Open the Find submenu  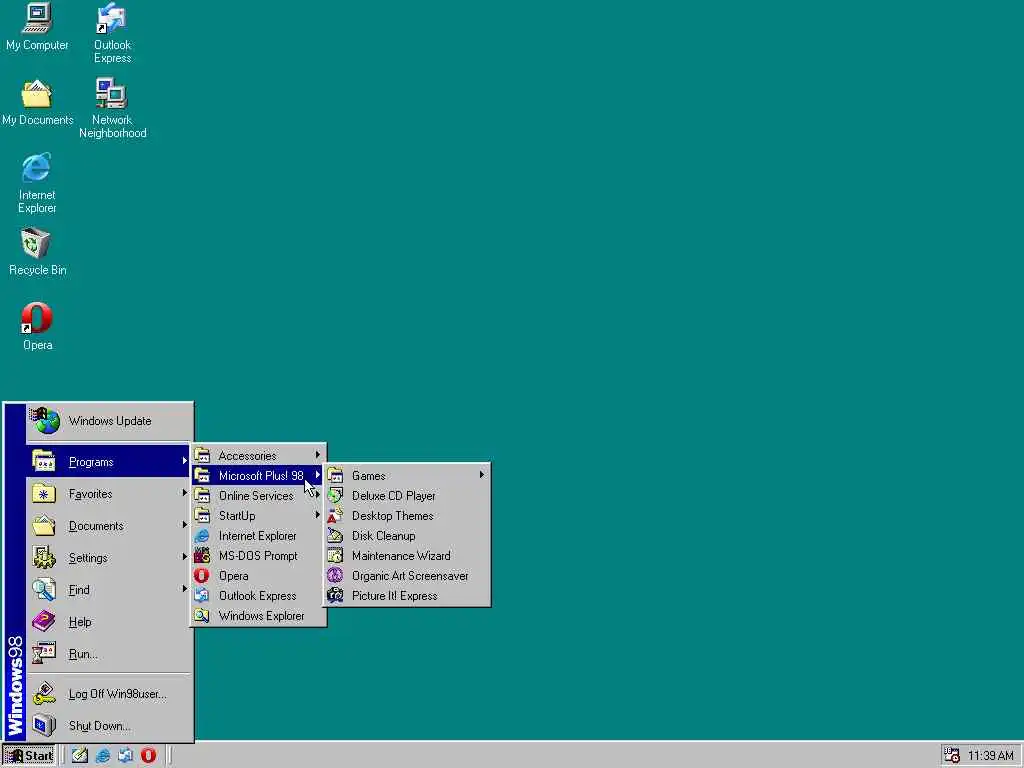tap(110, 590)
